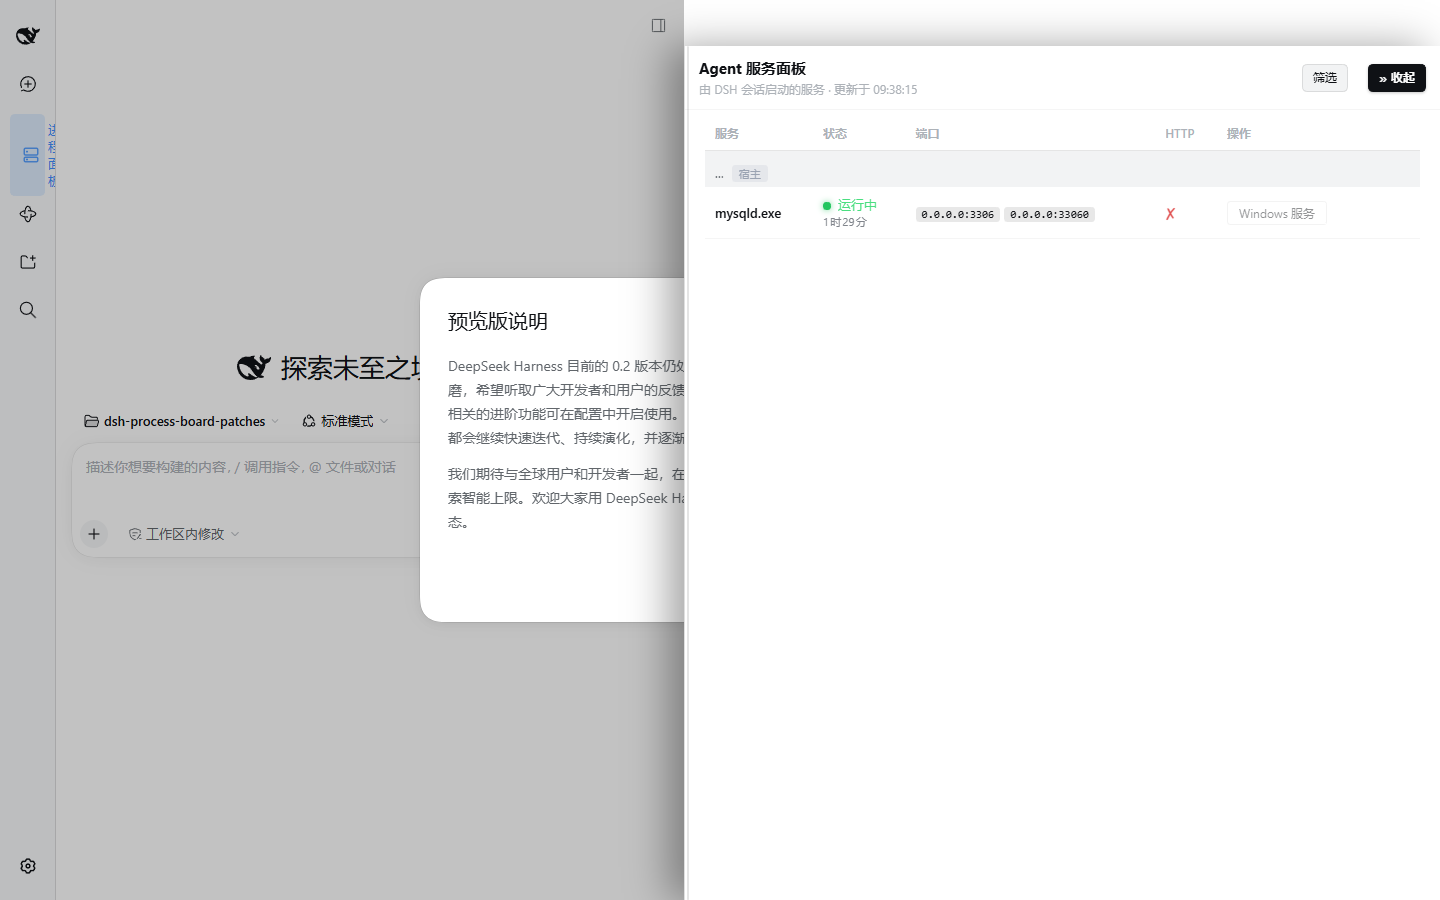Click the Windows 服务 action button
1440x900 pixels.
click(x=1276, y=214)
